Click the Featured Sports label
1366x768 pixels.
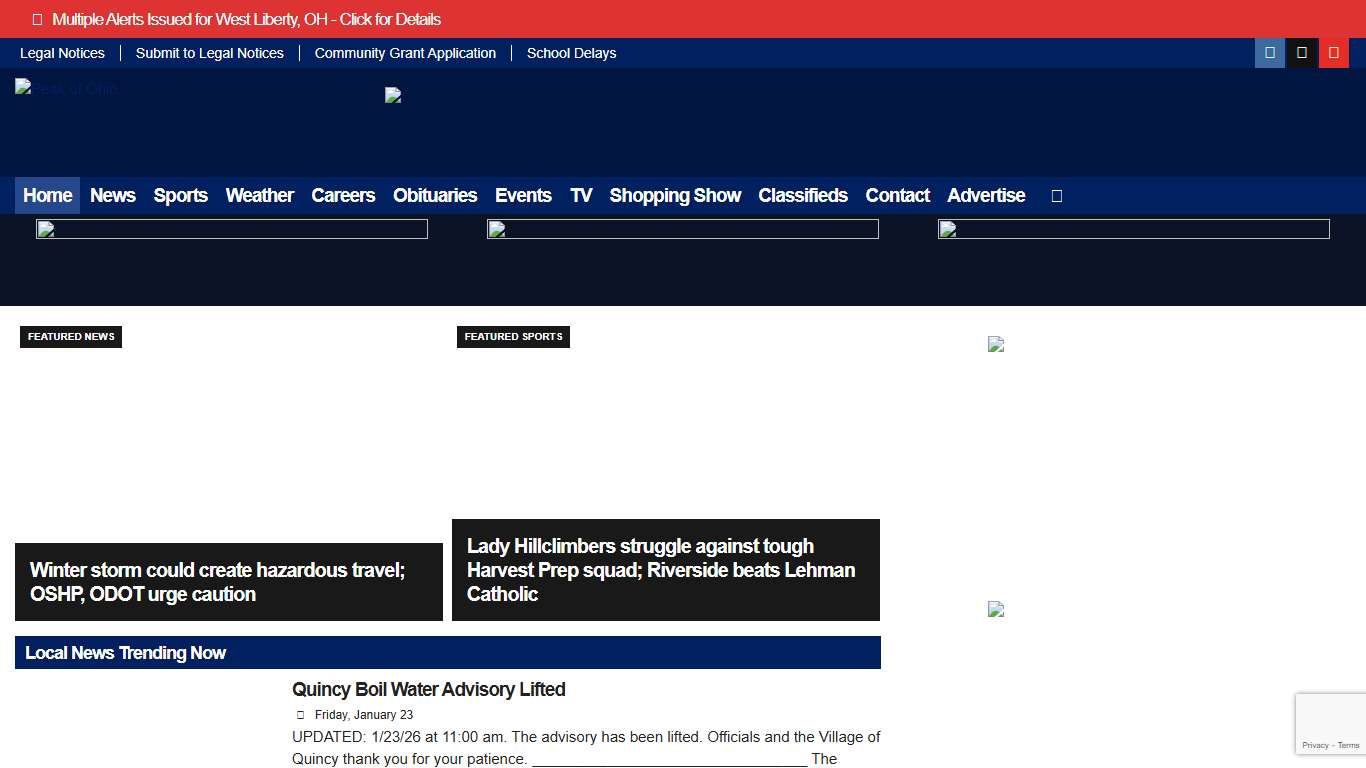513,337
